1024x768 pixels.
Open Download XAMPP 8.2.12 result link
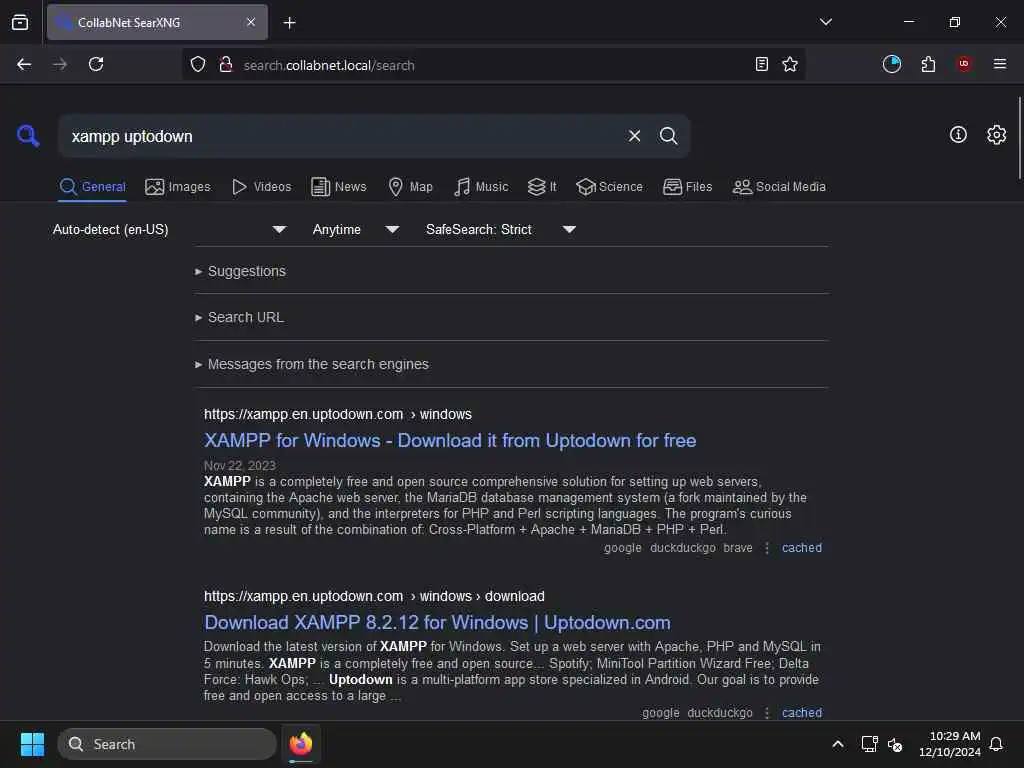pos(437,622)
